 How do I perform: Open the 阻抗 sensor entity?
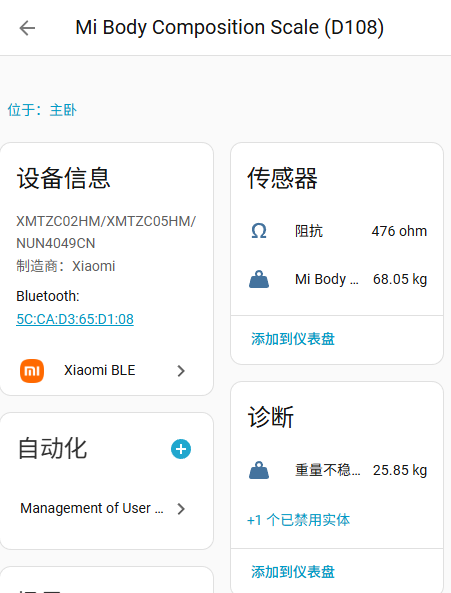click(x=309, y=231)
